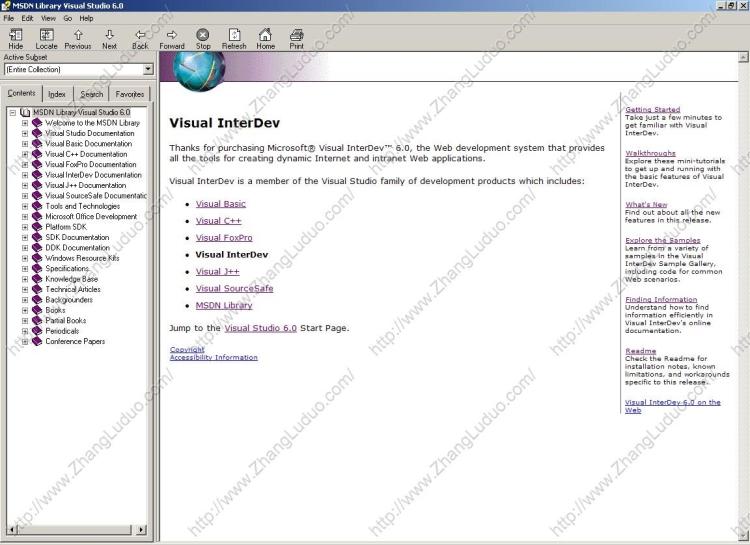The height and width of the screenshot is (545, 750).
Task: Click the Locate toolbar icon
Action: (x=46, y=34)
